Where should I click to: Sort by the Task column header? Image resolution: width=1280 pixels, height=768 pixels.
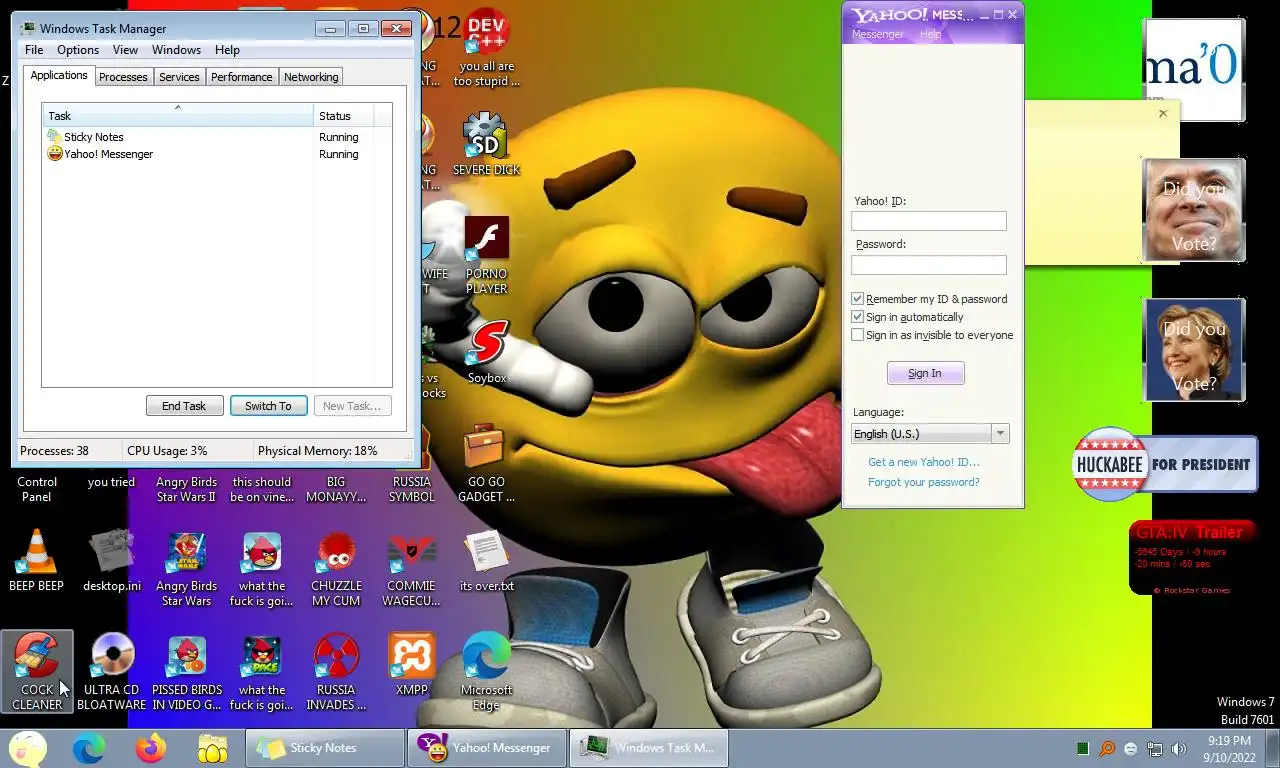(x=178, y=116)
